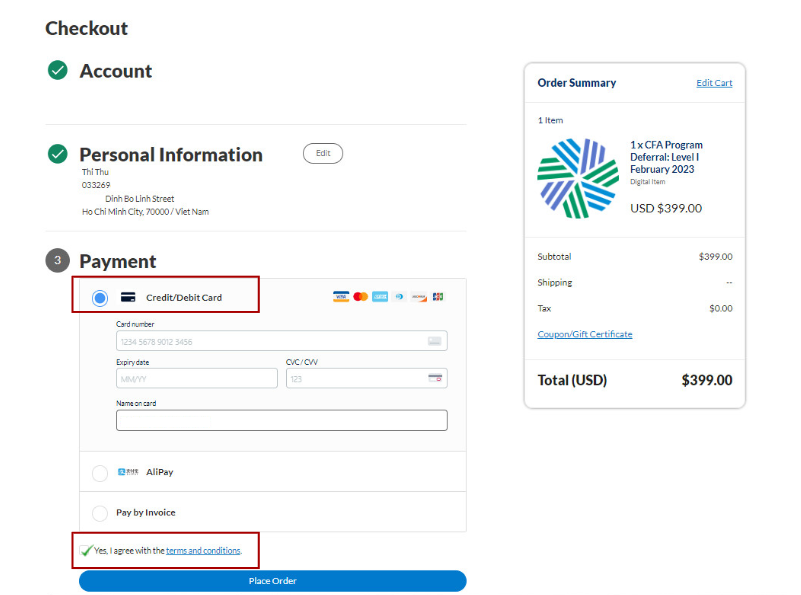Image resolution: width=801 pixels, height=595 pixels.
Task: Open the Edit Cart link
Action: tap(714, 83)
